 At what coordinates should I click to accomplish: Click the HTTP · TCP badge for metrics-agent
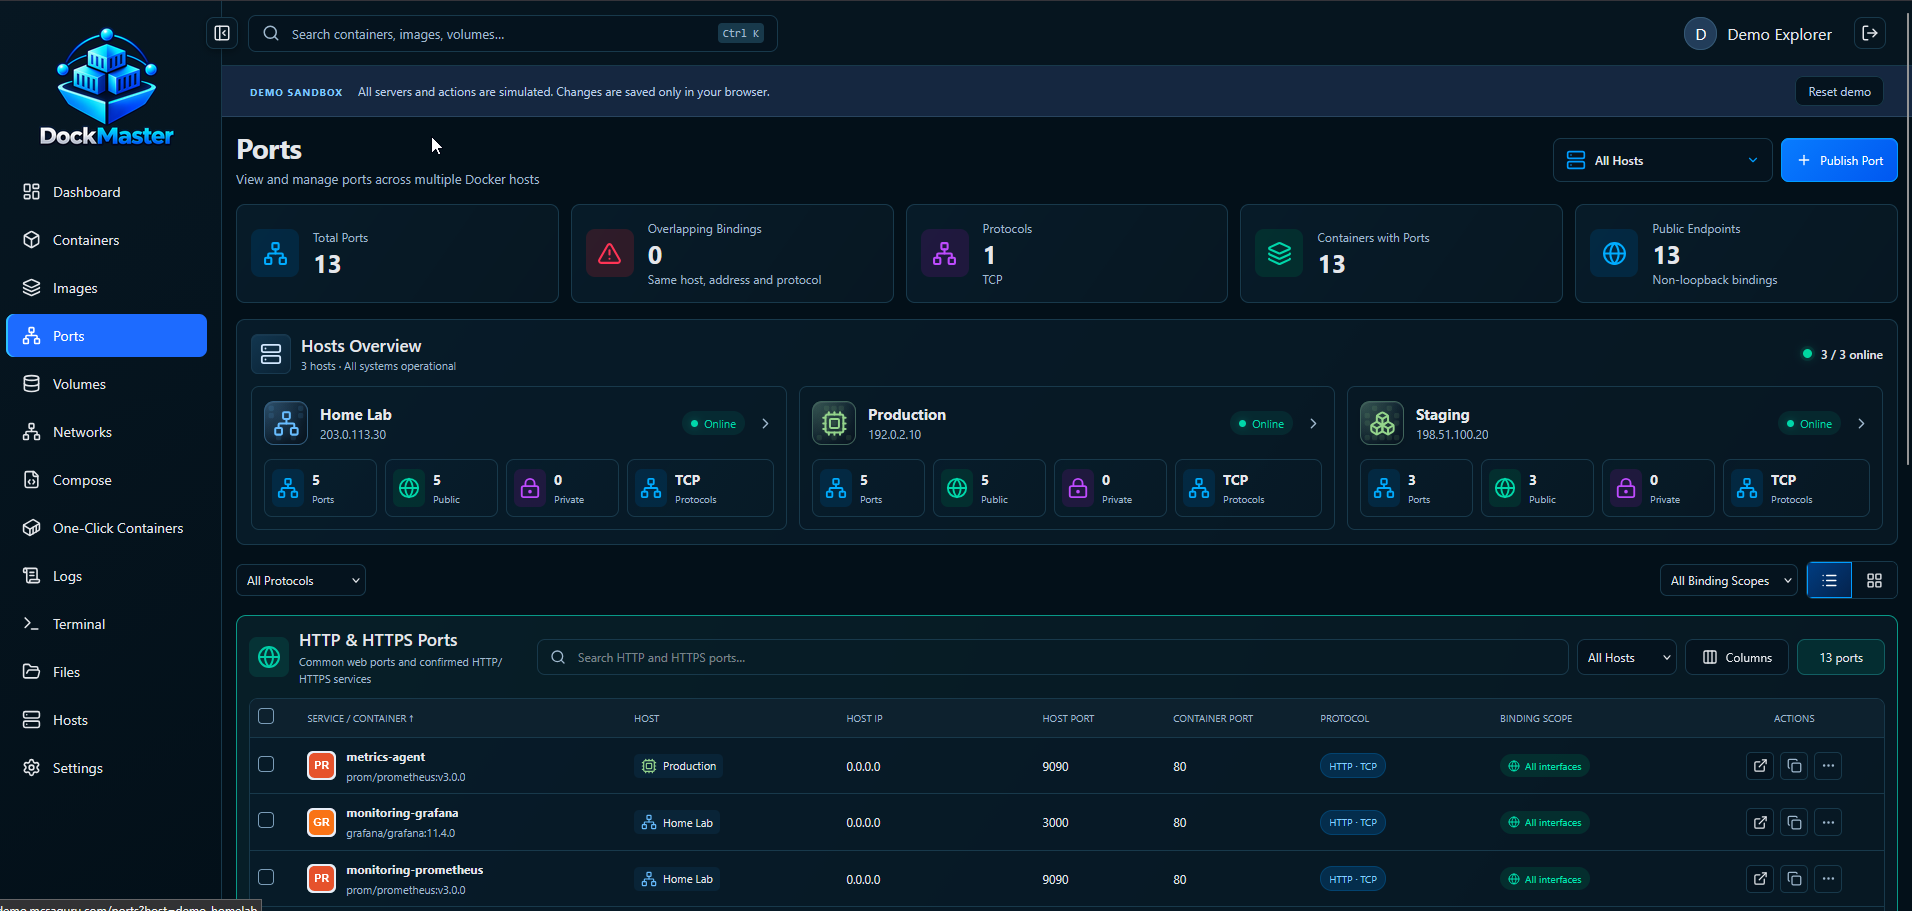pos(1353,766)
